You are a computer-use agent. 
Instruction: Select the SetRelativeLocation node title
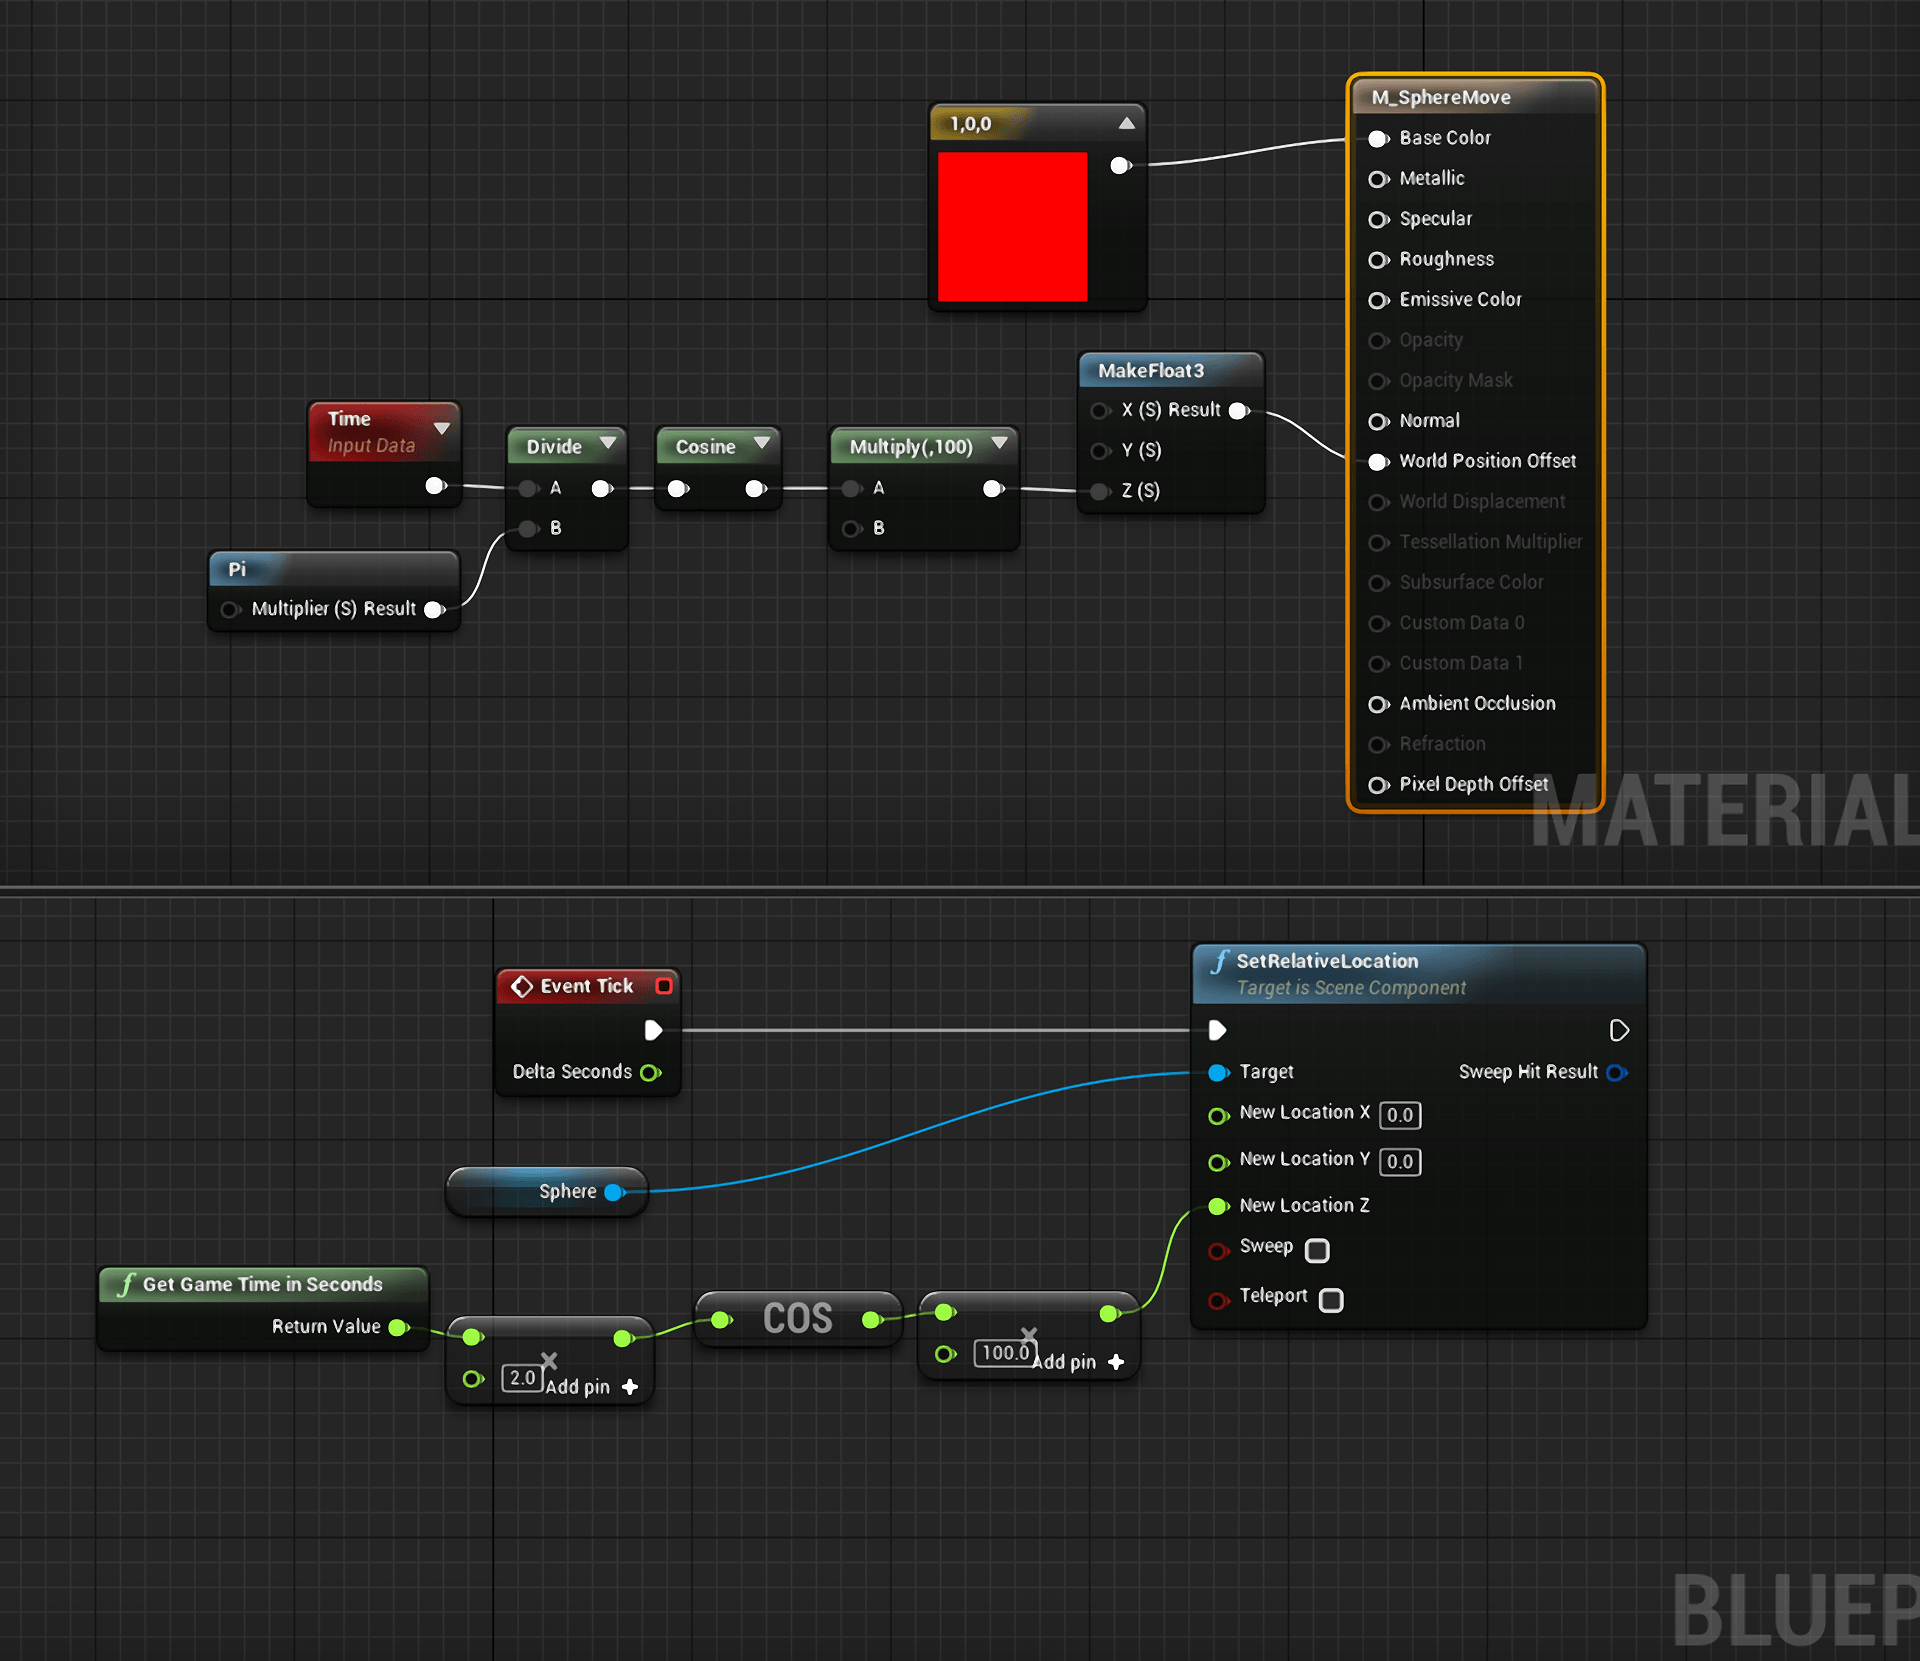coord(1327,961)
